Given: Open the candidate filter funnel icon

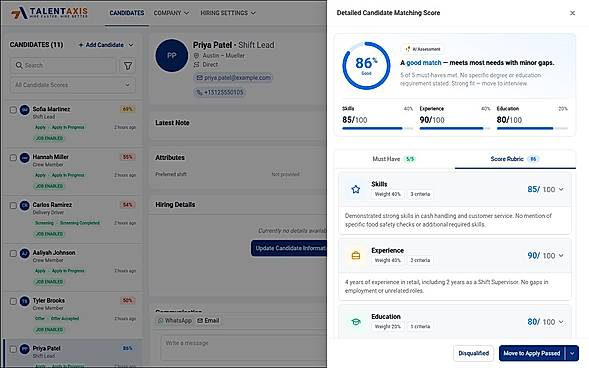Looking at the screenshot, I should pyautogui.click(x=128, y=66).
